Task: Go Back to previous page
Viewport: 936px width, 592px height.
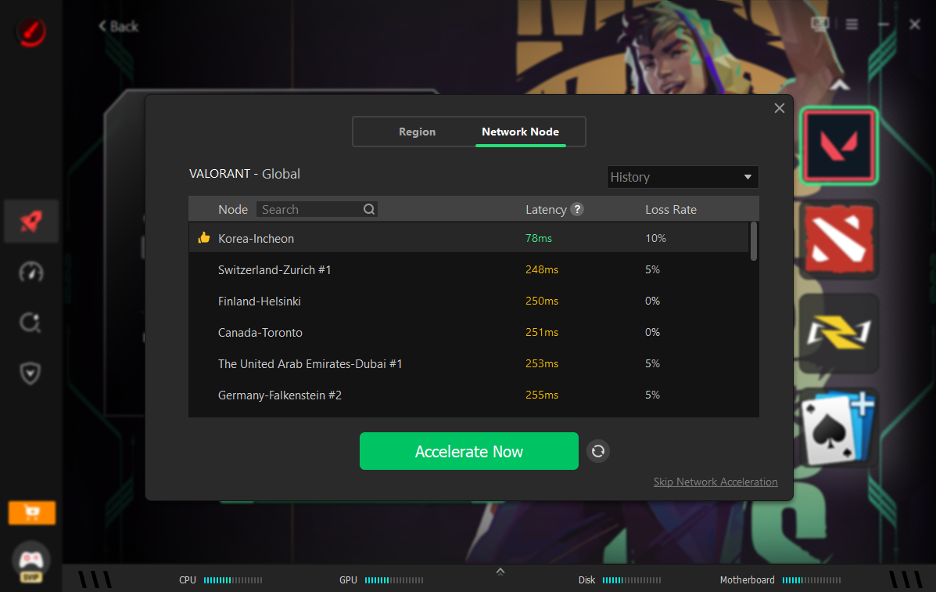Action: (x=118, y=26)
